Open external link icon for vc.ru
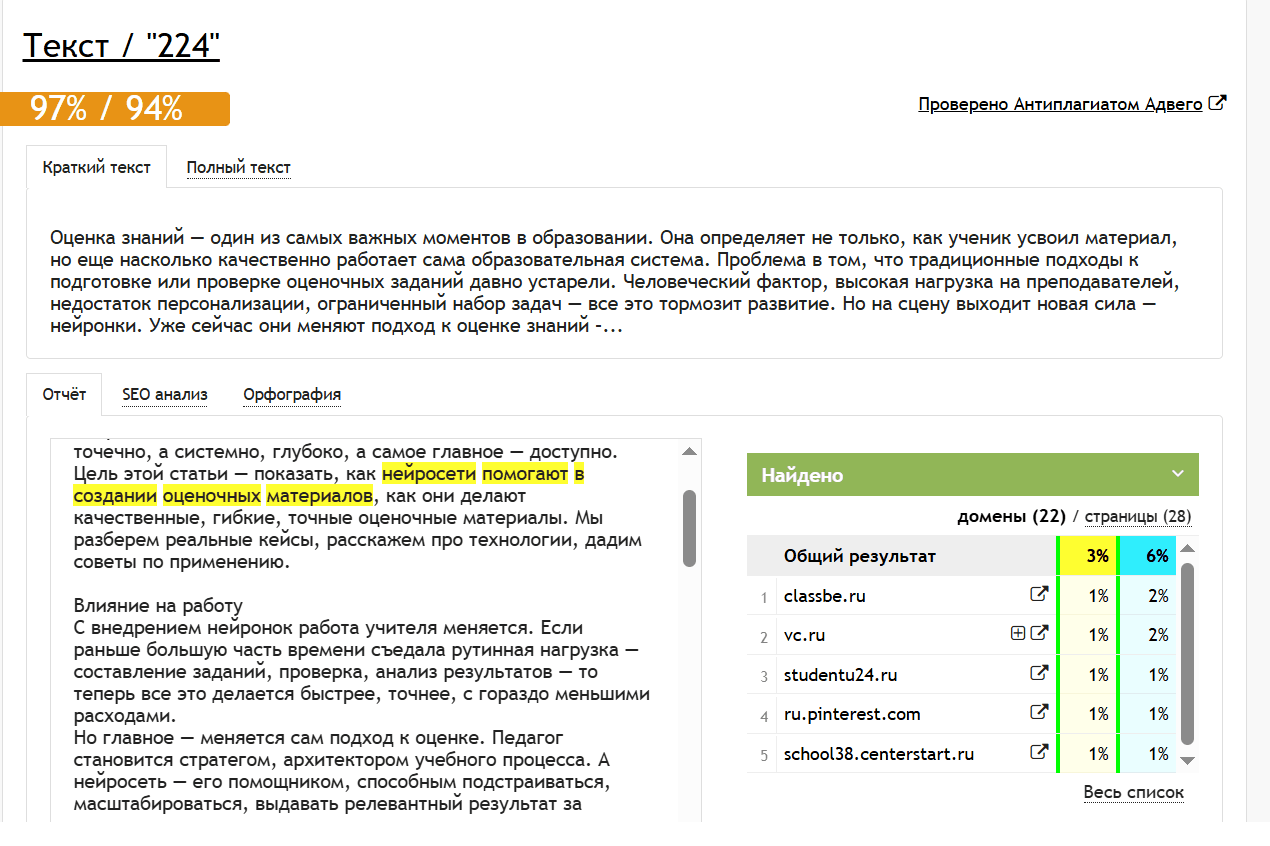1270x846 pixels. [1039, 633]
